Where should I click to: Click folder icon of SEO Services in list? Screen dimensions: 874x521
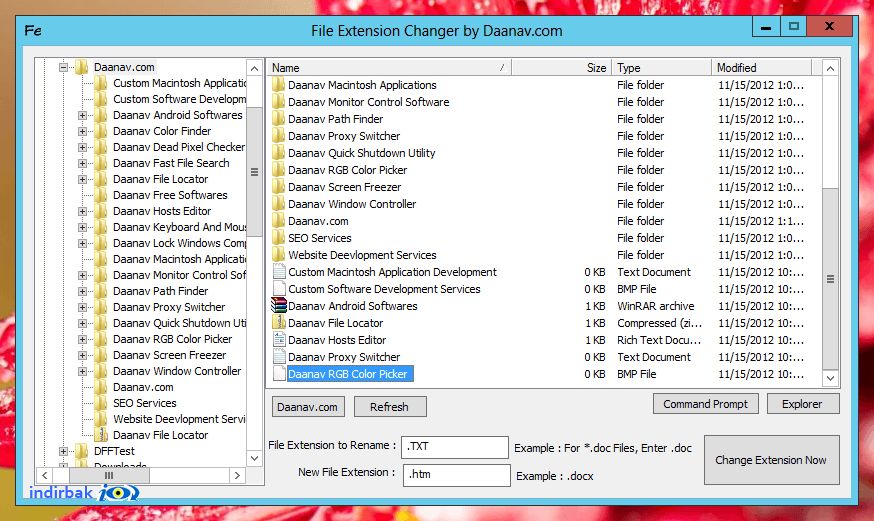click(279, 238)
